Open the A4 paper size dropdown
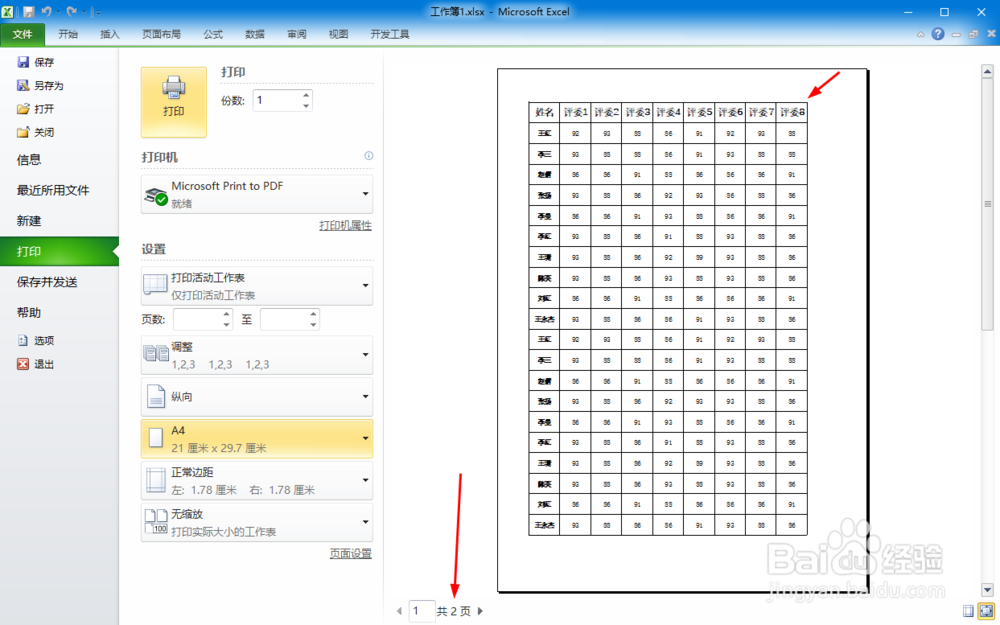Screen dimensions: 1000x625 pyautogui.click(x=257, y=439)
